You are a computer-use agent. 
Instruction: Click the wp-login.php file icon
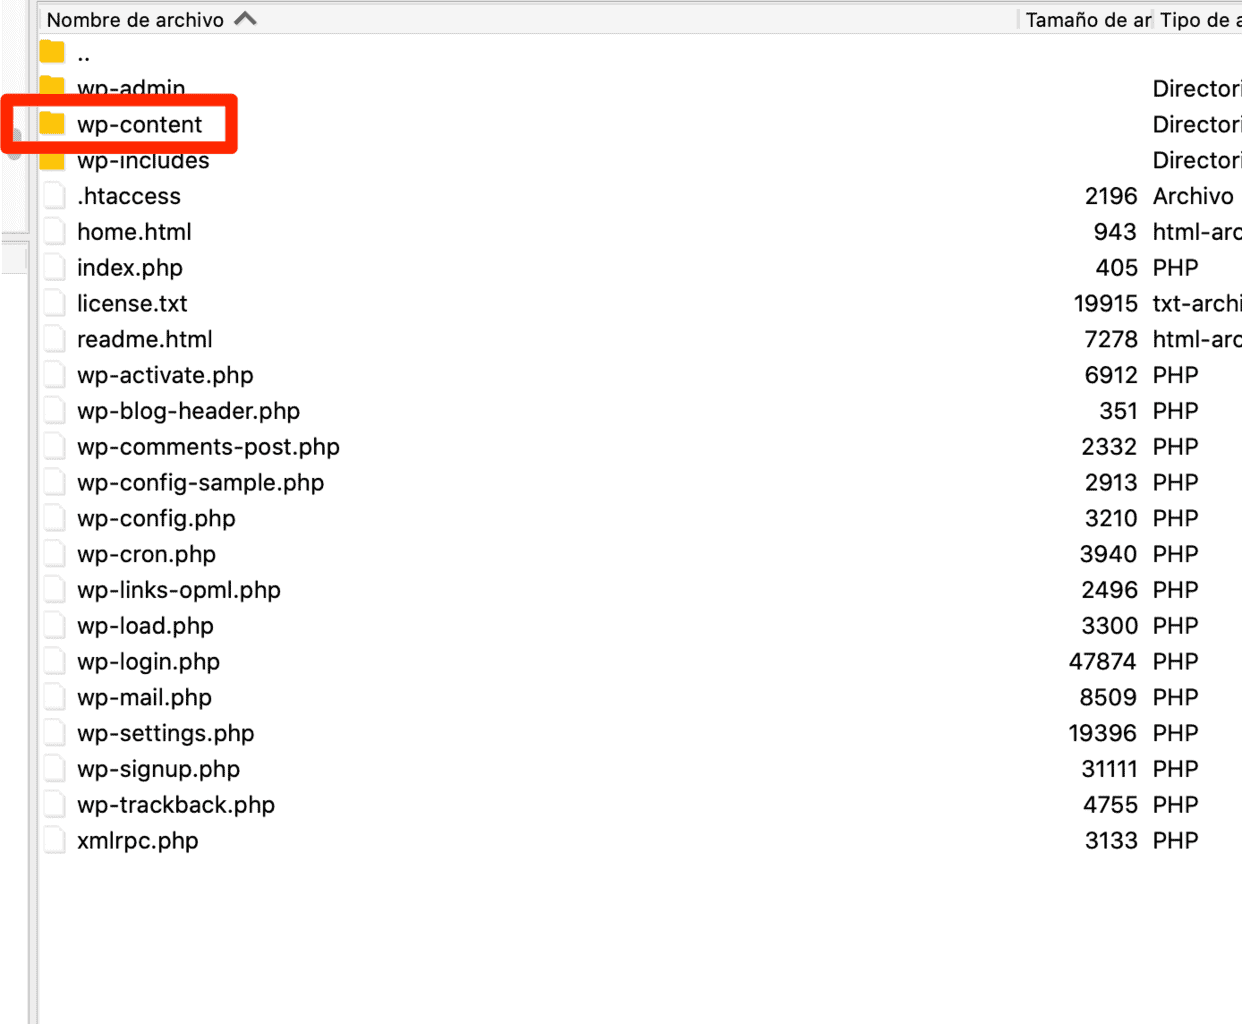(x=55, y=662)
